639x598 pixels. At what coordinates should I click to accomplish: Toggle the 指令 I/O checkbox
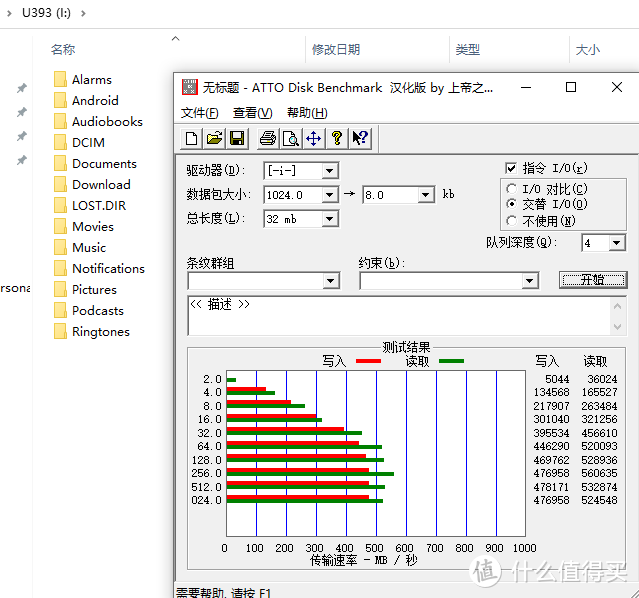[x=512, y=168]
